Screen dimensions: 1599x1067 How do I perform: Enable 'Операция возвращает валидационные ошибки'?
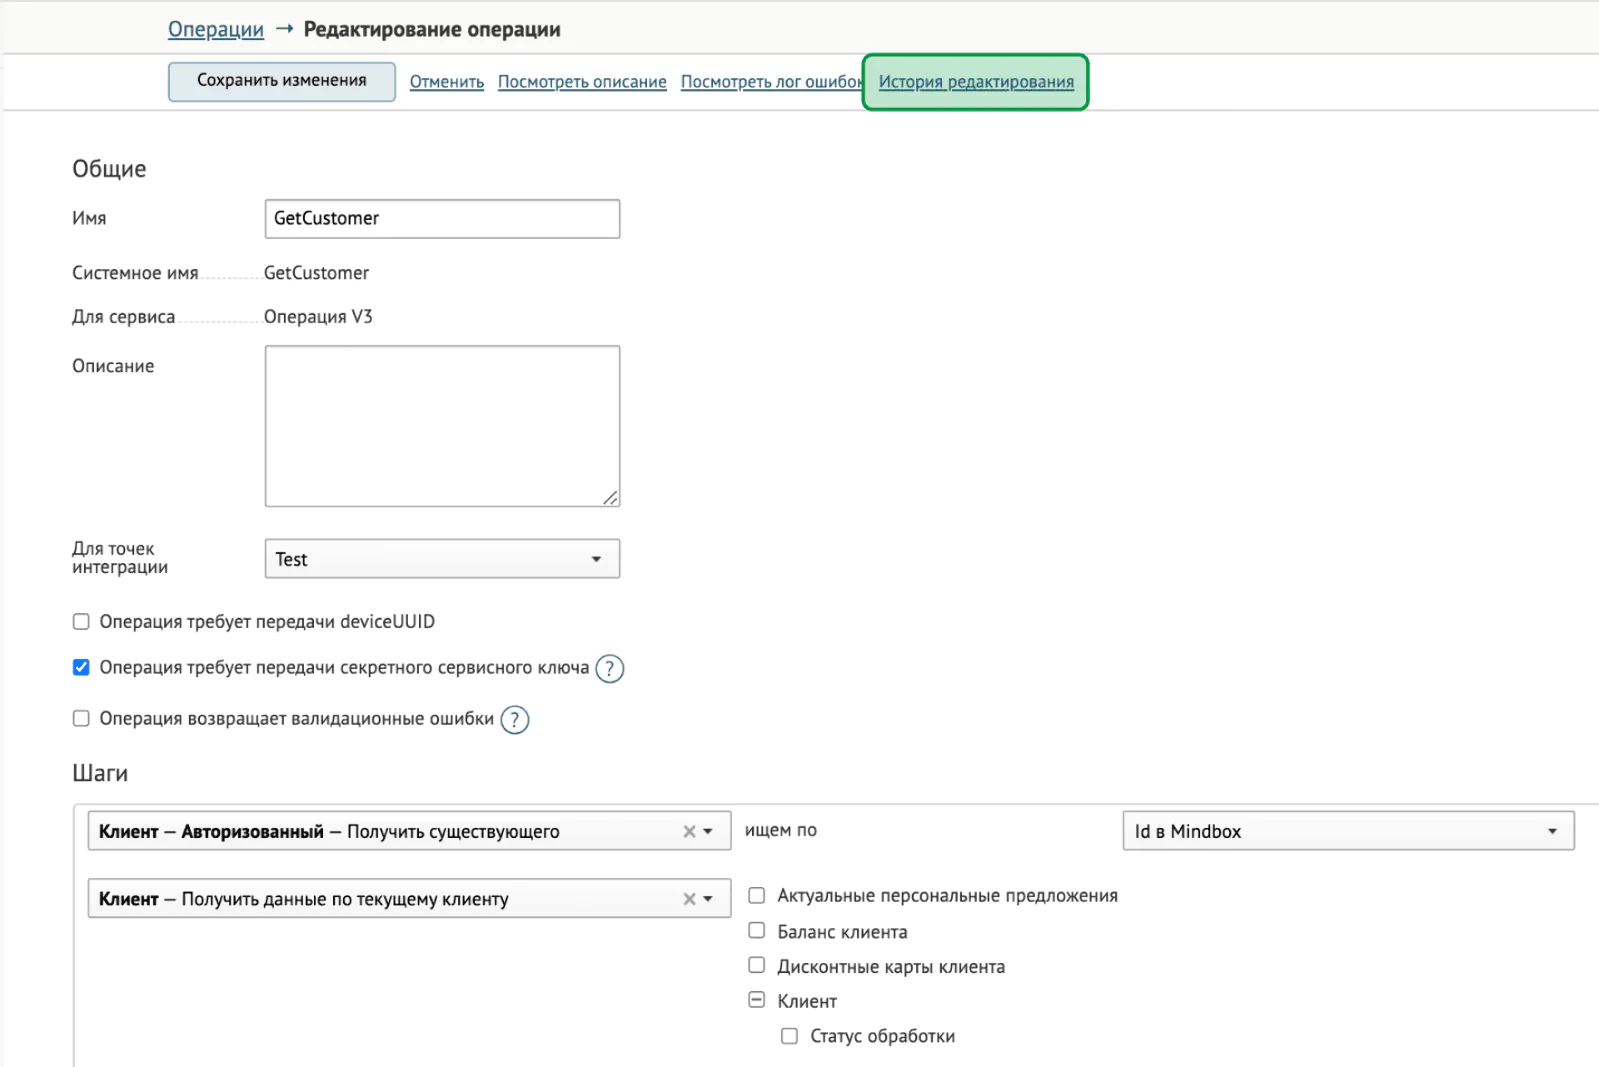[x=81, y=718]
